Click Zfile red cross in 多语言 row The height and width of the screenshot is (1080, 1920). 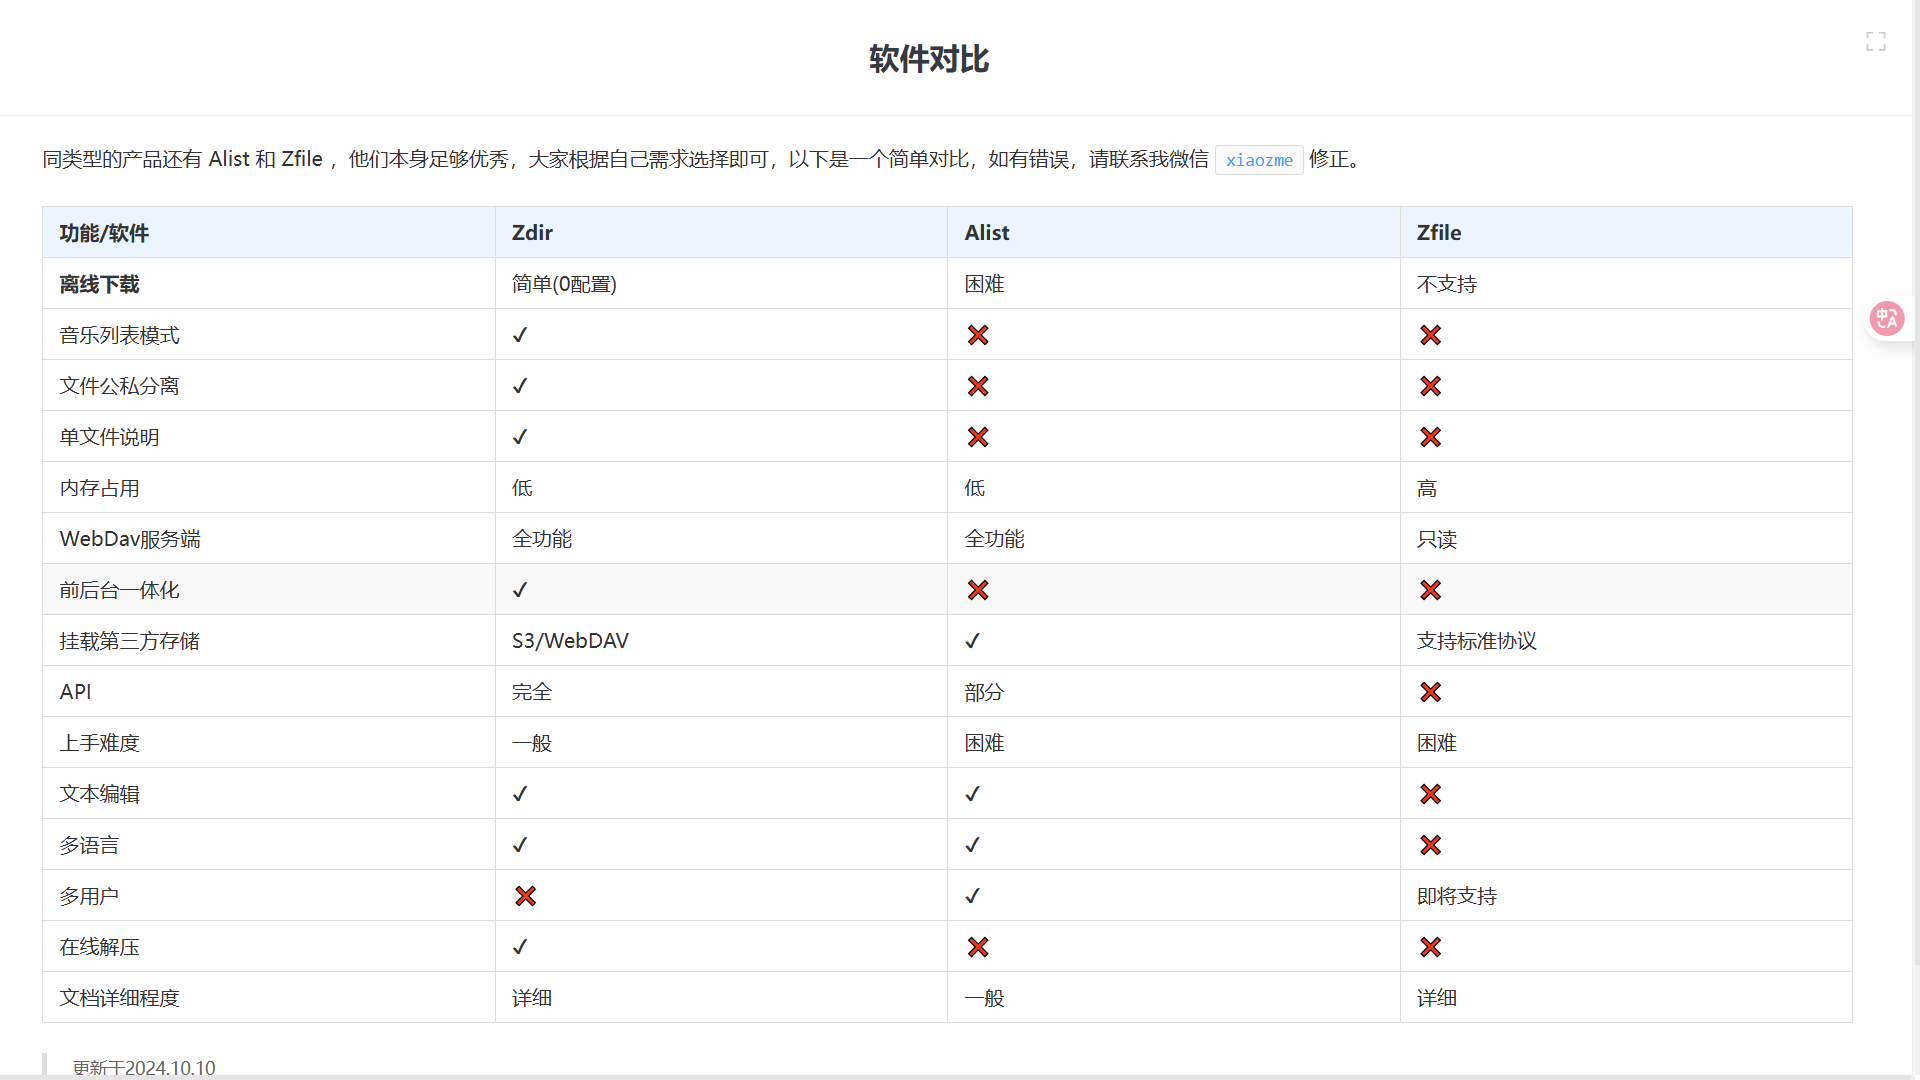coord(1431,845)
